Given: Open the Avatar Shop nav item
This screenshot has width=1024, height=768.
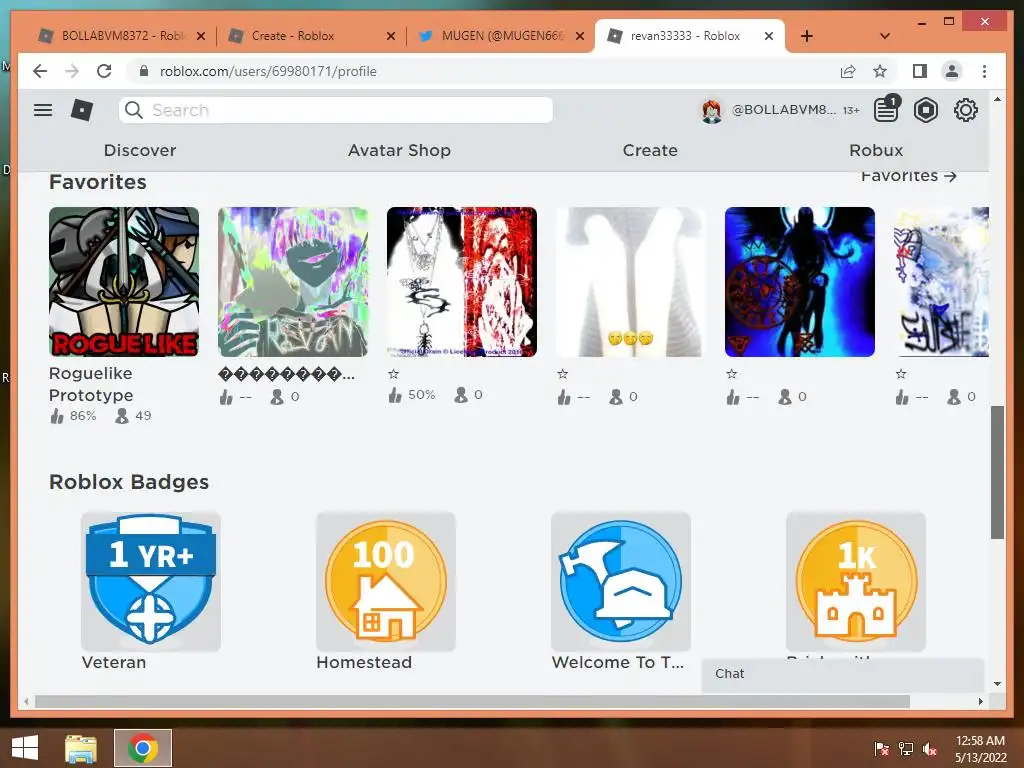Looking at the screenshot, I should tap(399, 150).
